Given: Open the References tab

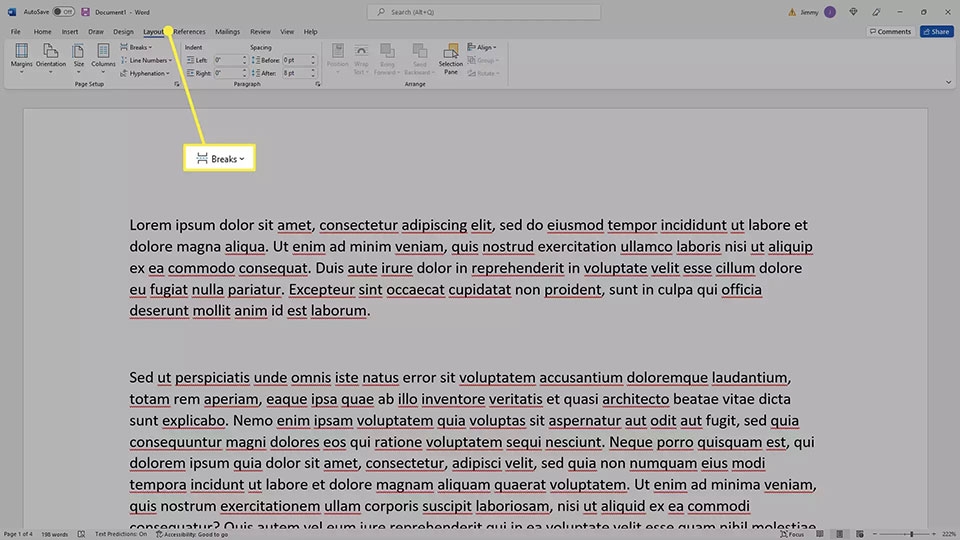Looking at the screenshot, I should [x=189, y=31].
